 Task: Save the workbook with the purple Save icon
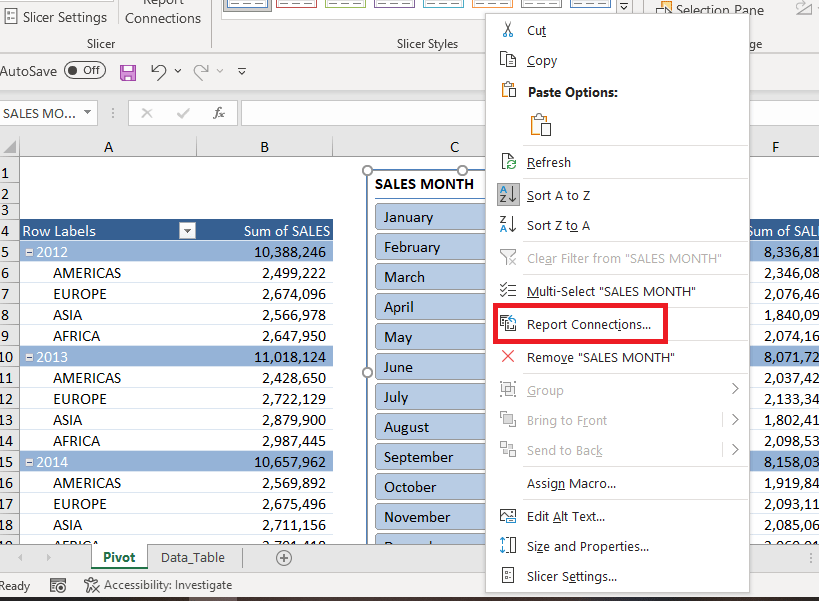coord(128,72)
